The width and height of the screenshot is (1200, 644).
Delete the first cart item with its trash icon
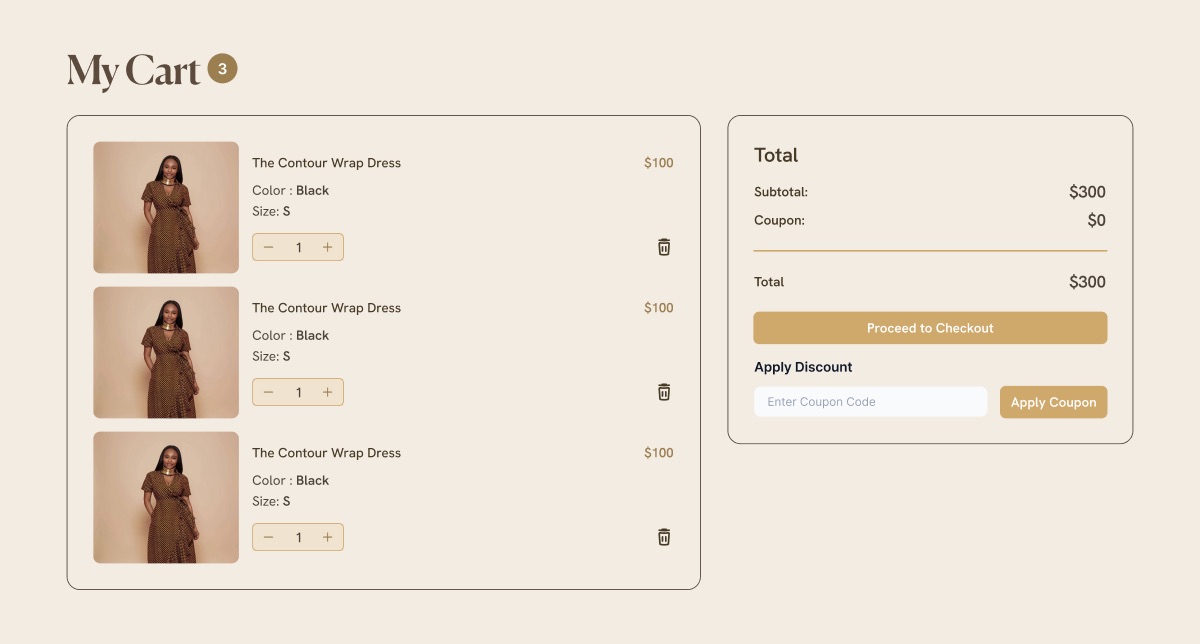tap(664, 247)
